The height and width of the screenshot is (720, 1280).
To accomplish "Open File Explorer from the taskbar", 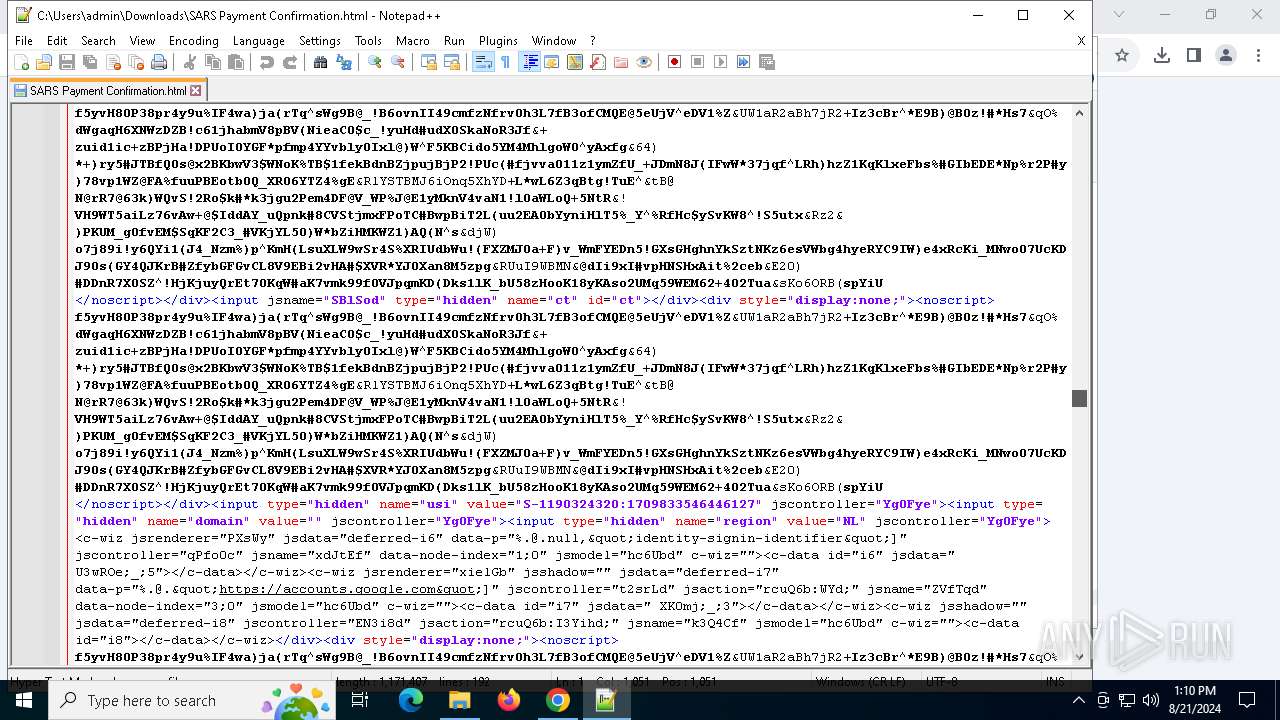I will tap(460, 700).
